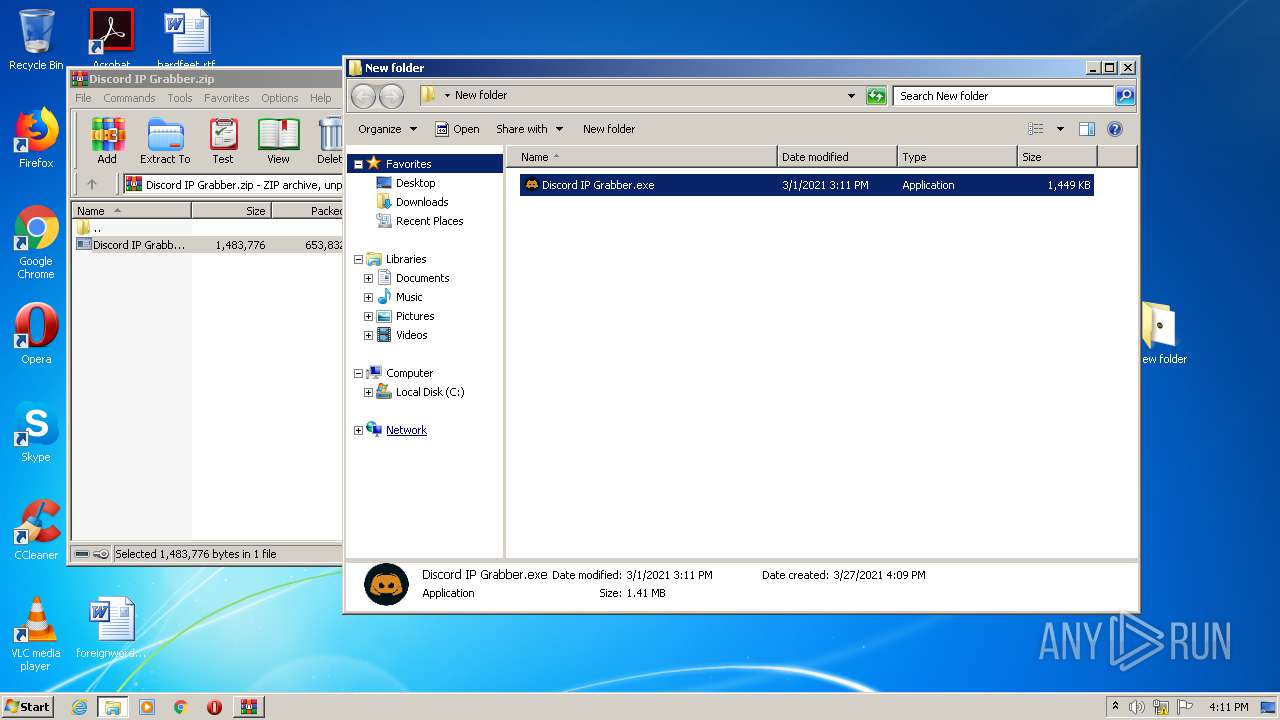Select Discord IP Grabber.exe in Explorer

click(x=806, y=185)
